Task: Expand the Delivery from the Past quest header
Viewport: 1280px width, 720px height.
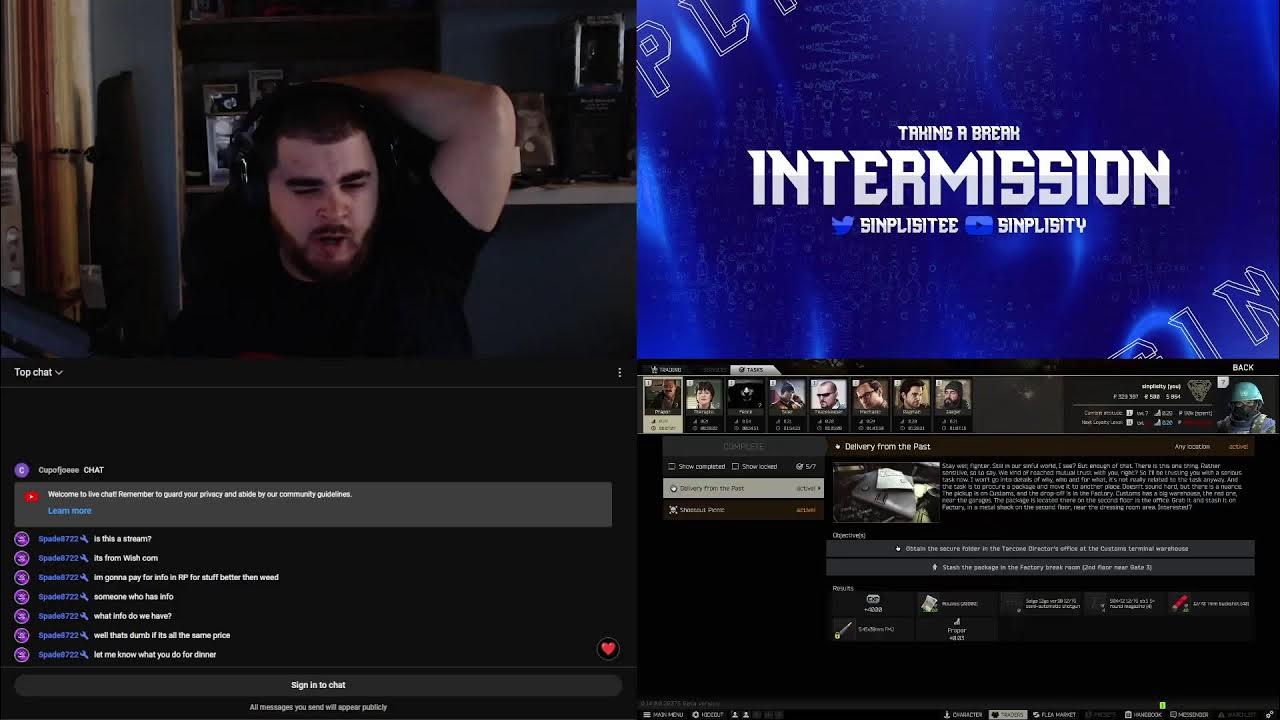Action: click(1041, 447)
